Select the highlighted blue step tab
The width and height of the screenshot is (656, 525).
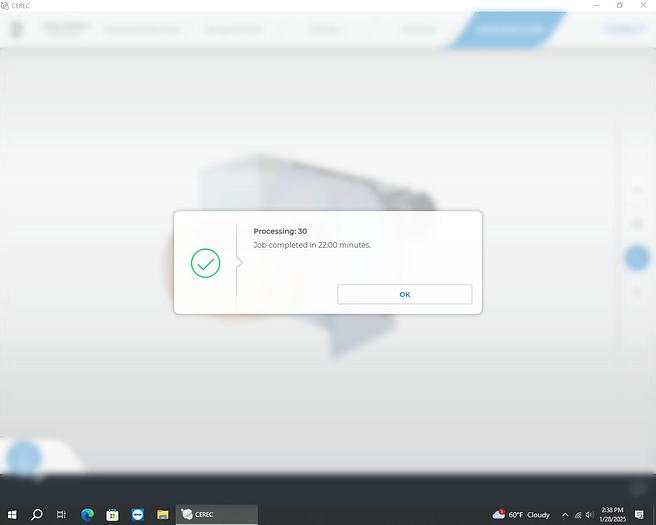pos(510,29)
